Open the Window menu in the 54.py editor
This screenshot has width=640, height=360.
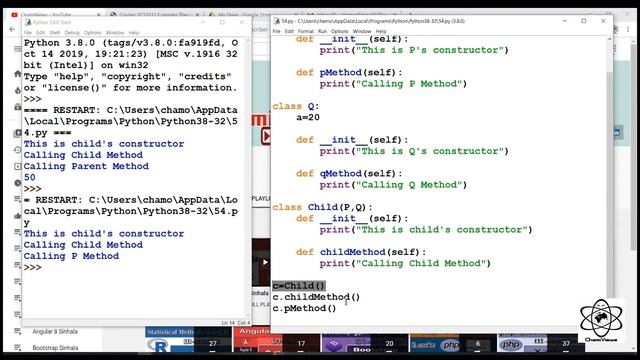point(362,31)
